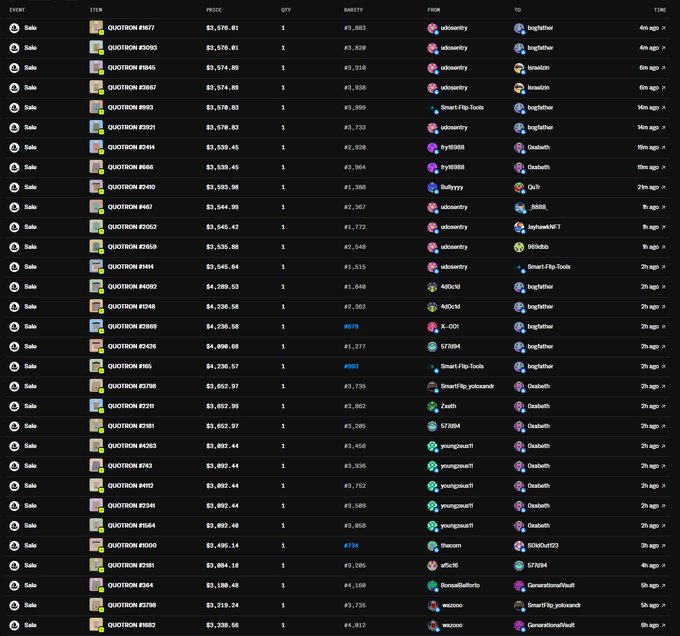Screen dimensions: 680x636
Task: Open the QUOTRON #2414 item link
Action: [x=131, y=147]
